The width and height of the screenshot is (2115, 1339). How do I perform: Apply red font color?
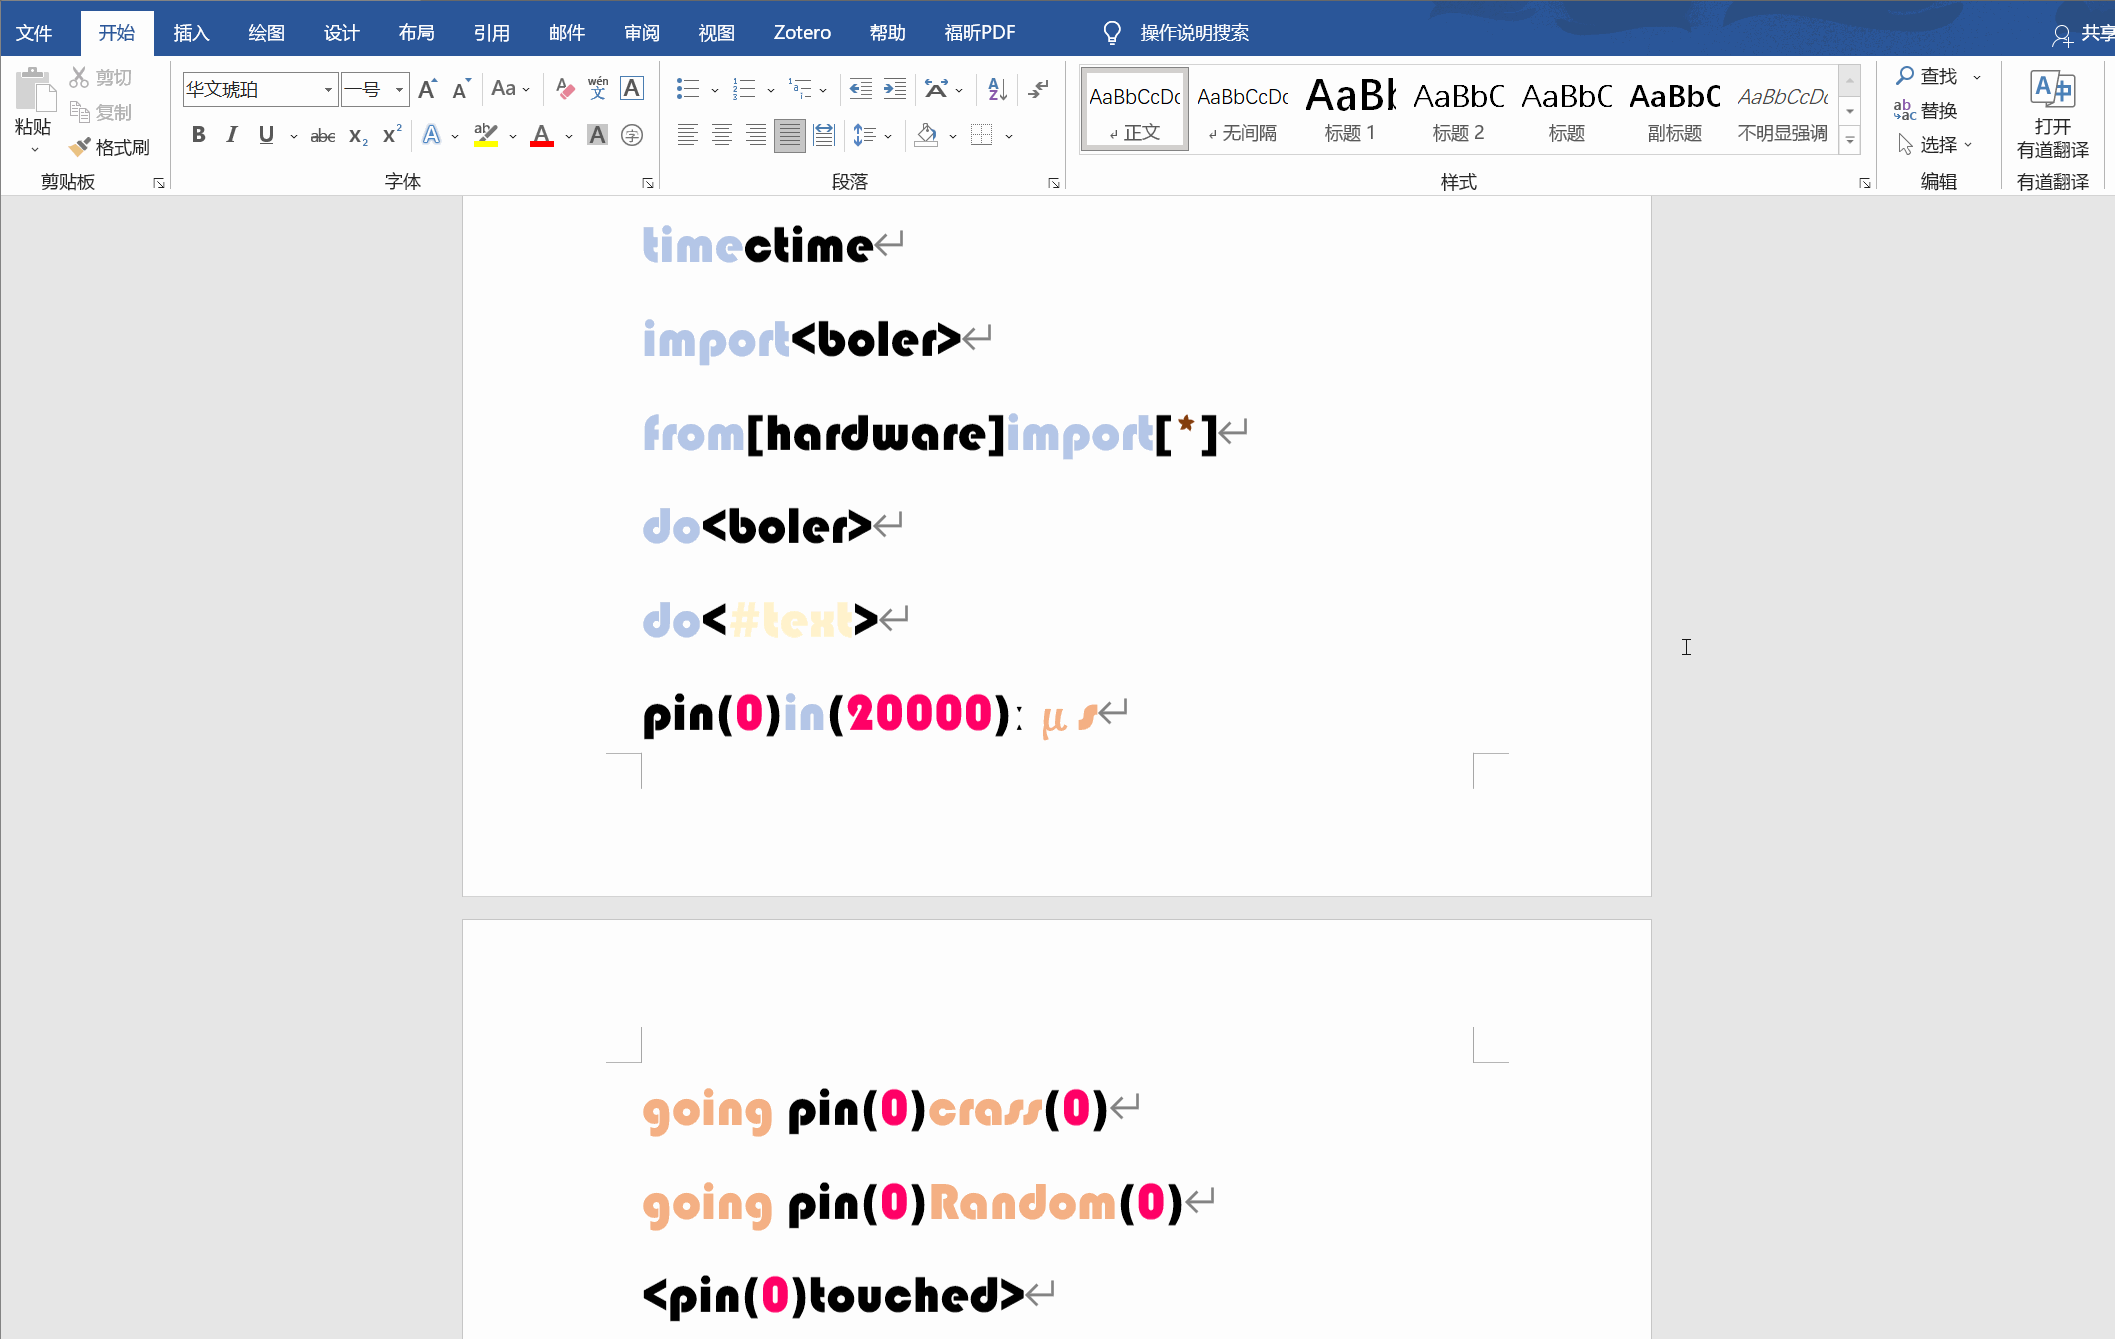[x=542, y=135]
